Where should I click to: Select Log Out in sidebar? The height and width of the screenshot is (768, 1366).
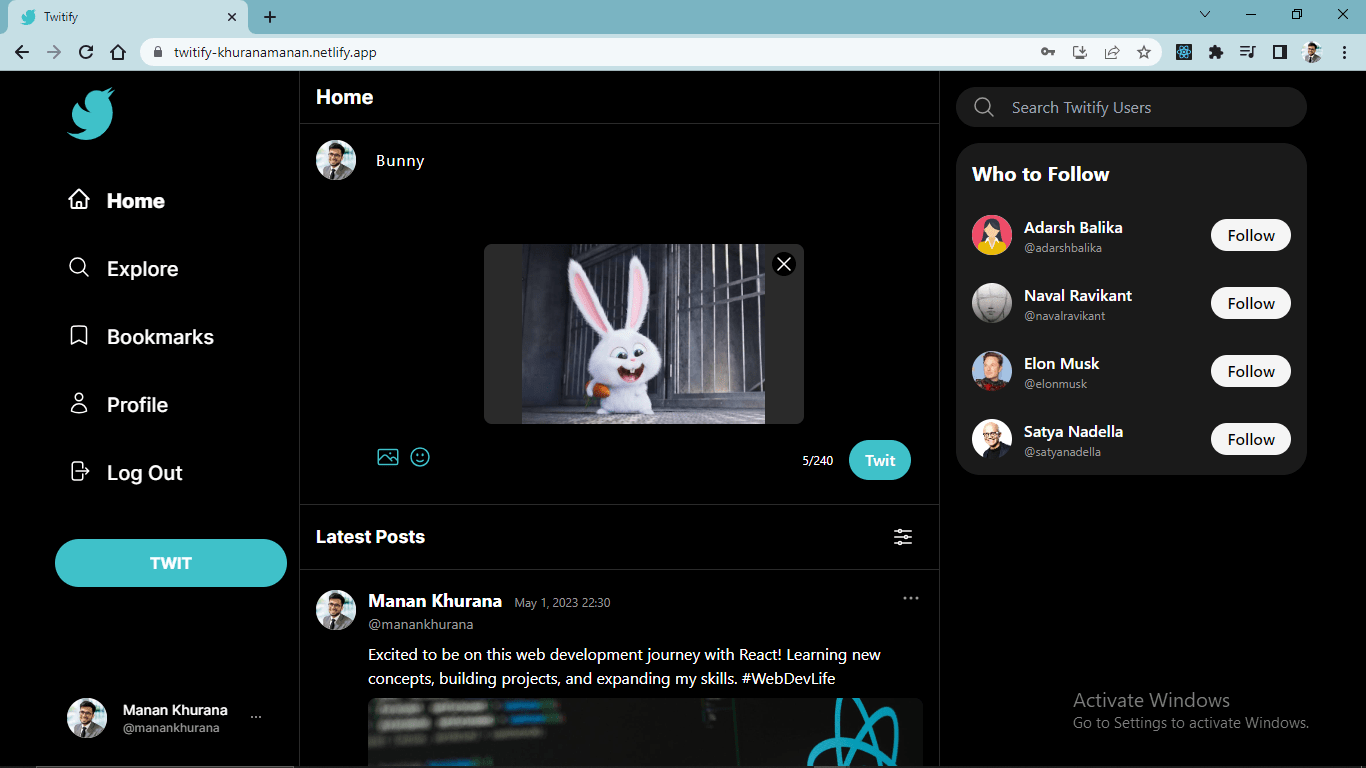pos(125,473)
